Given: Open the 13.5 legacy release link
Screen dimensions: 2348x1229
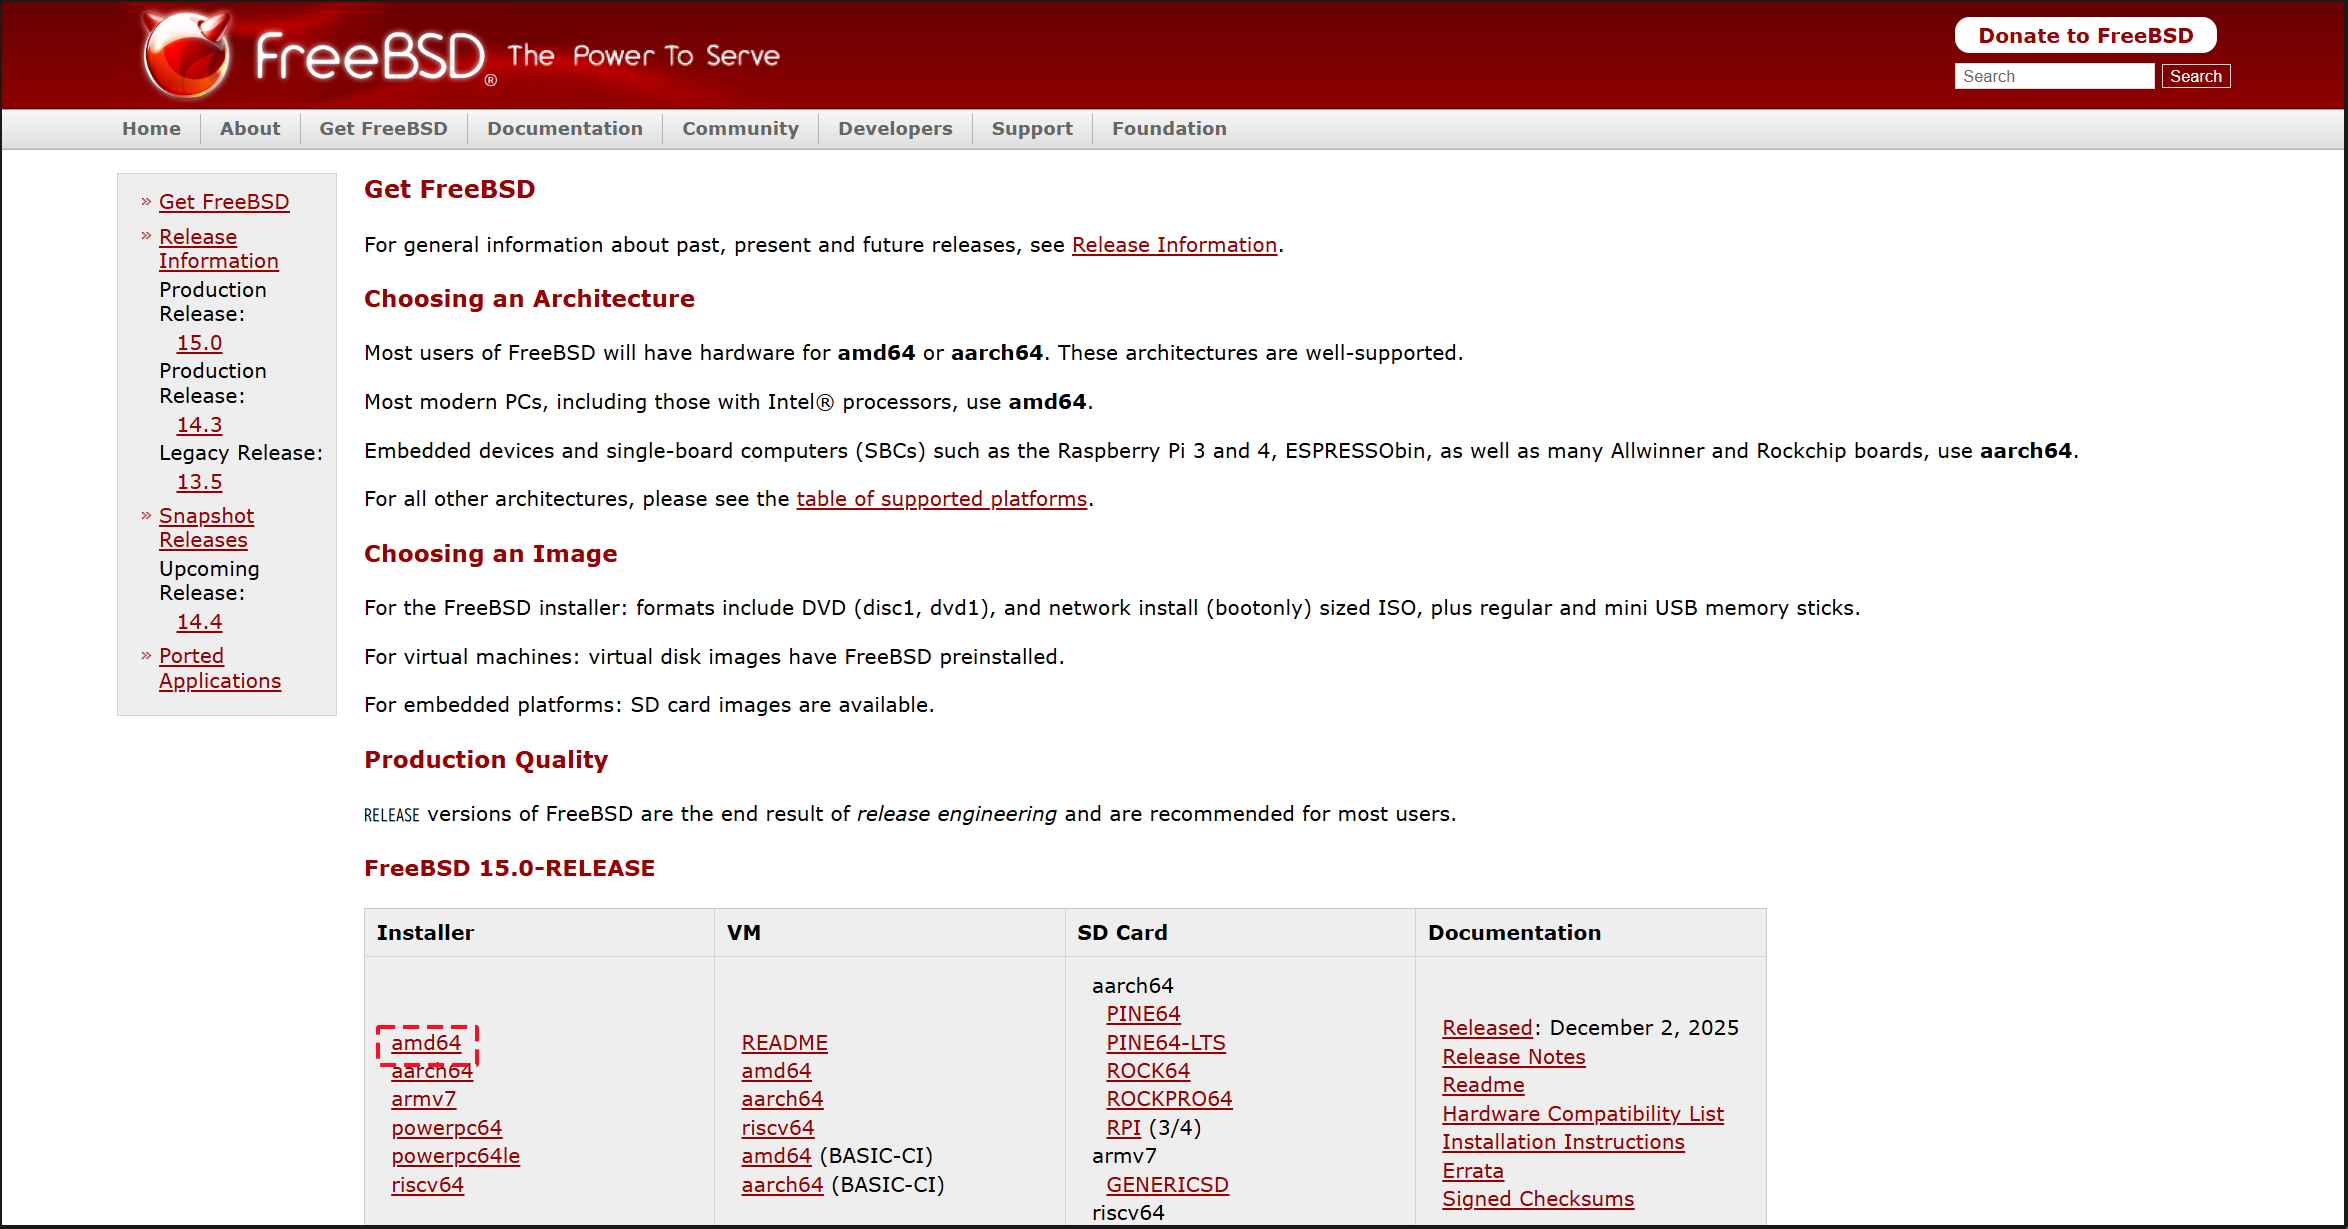Looking at the screenshot, I should point(199,482).
